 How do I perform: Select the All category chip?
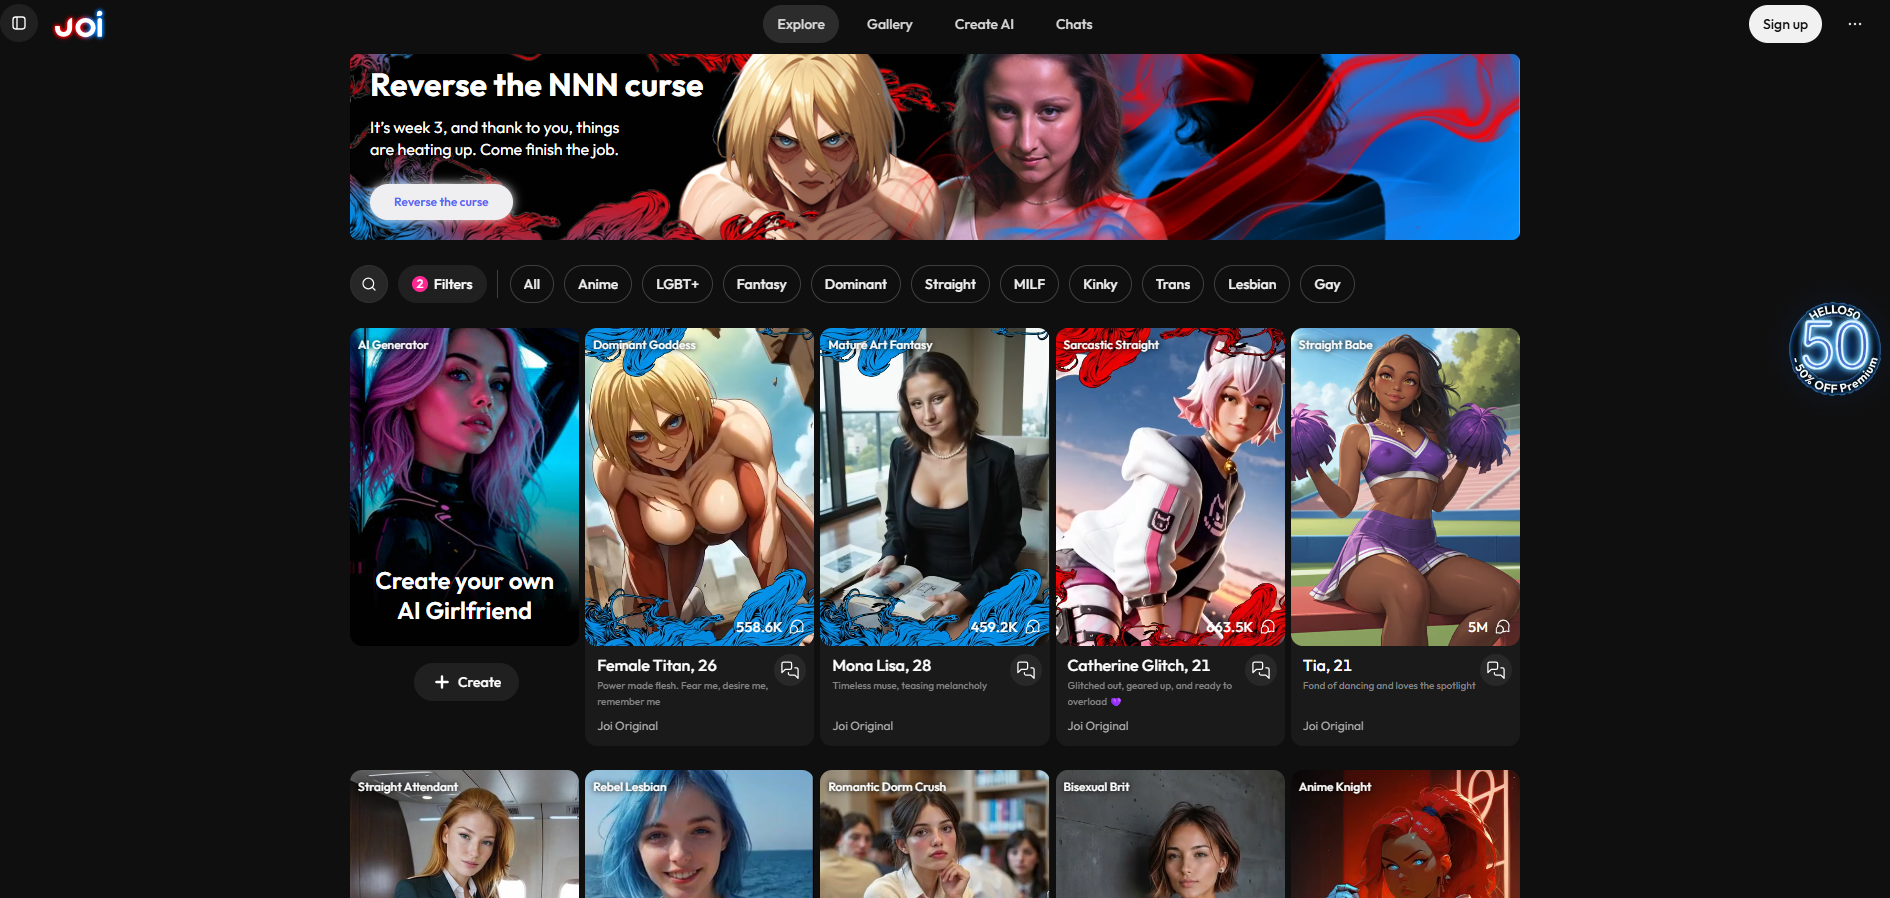pos(532,284)
